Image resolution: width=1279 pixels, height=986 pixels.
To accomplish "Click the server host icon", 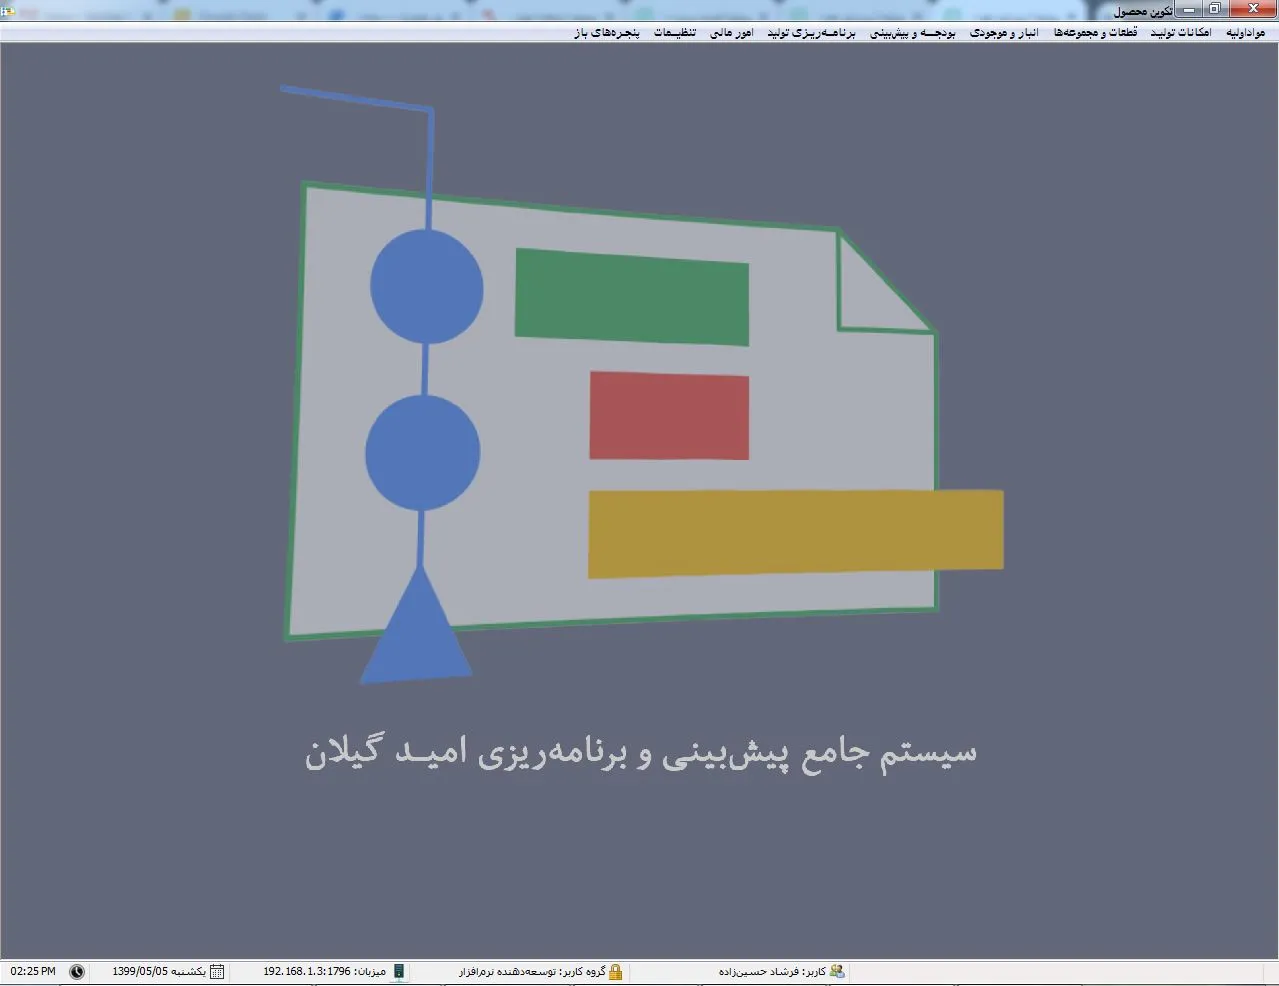I will [x=399, y=971].
